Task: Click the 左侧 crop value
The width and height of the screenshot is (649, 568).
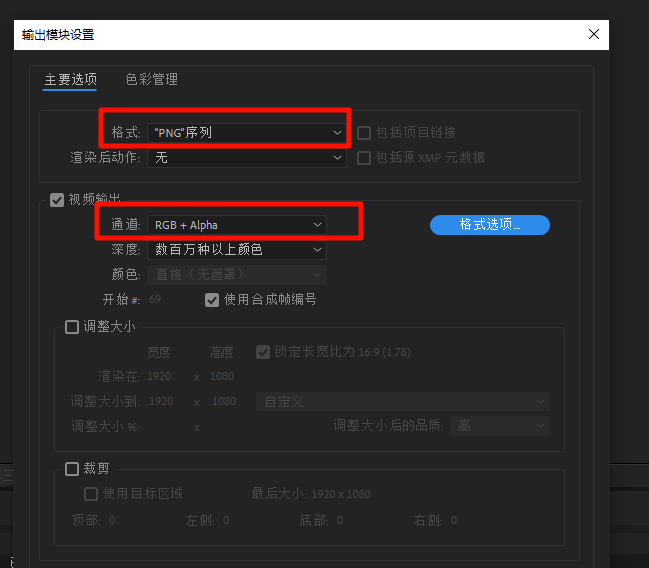Action: pyautogui.click(x=226, y=520)
